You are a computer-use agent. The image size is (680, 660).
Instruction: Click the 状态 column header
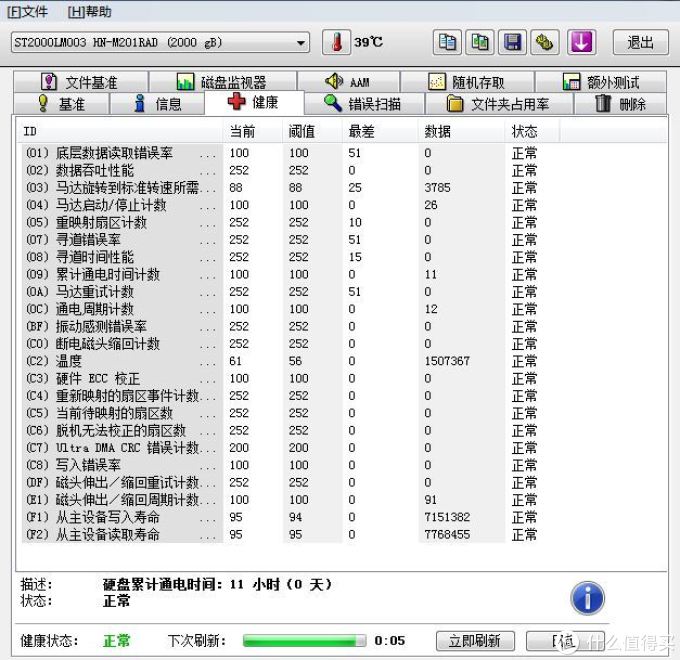533,131
